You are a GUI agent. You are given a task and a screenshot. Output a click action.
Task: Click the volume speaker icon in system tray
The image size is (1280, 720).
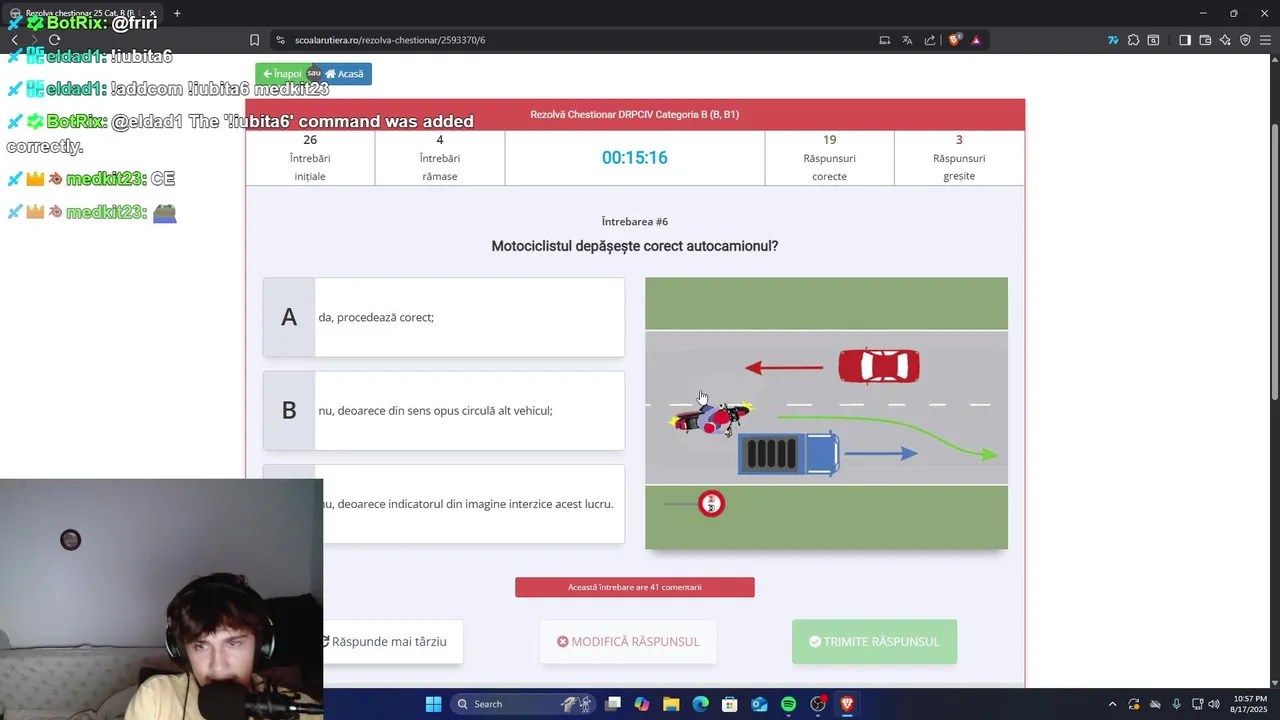[1214, 704]
